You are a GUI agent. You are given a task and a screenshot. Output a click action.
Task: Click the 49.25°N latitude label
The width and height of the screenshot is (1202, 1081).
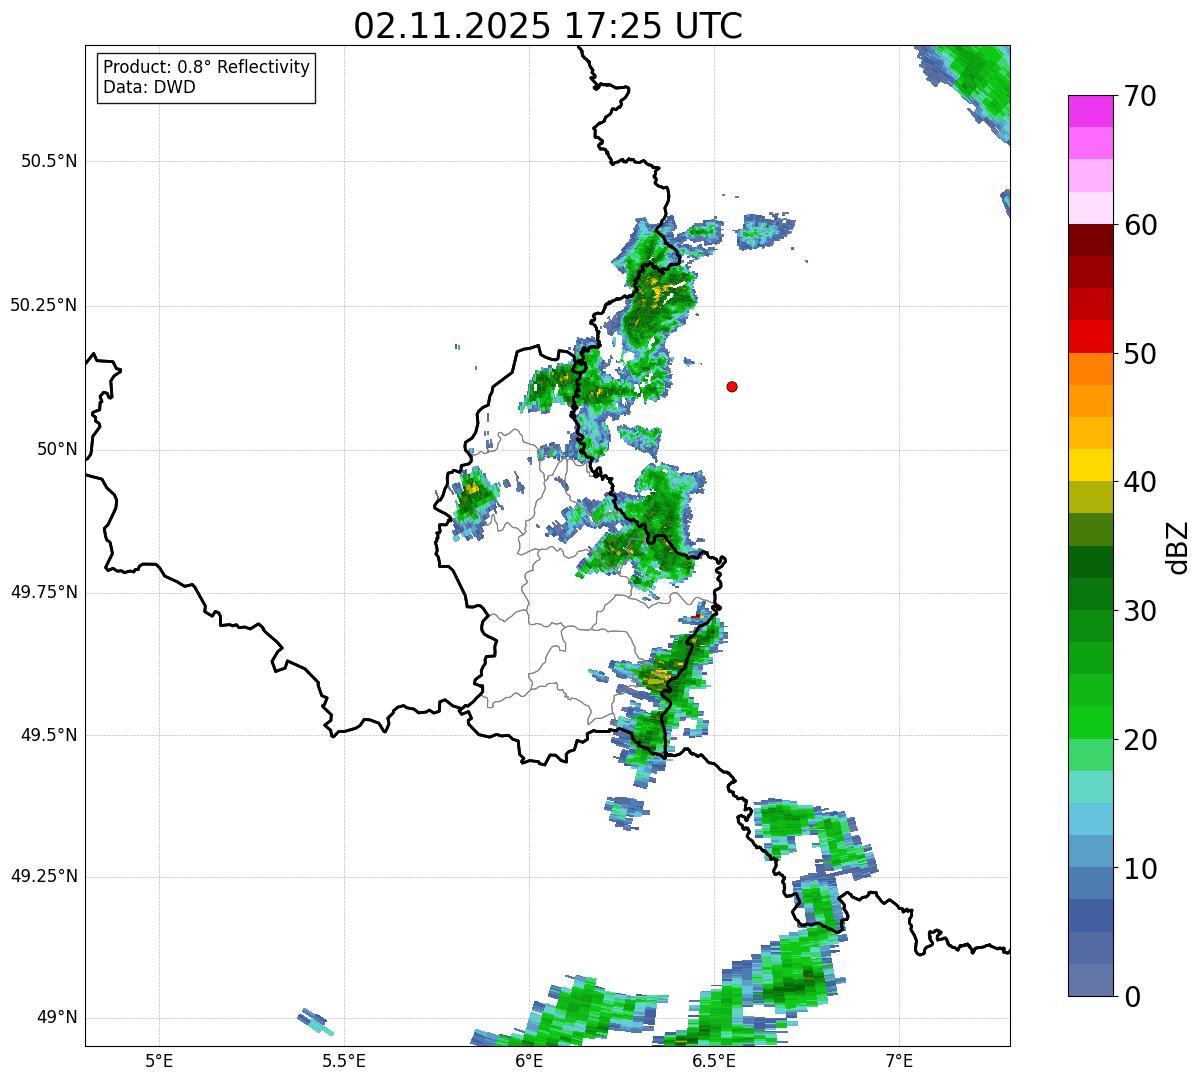click(44, 877)
